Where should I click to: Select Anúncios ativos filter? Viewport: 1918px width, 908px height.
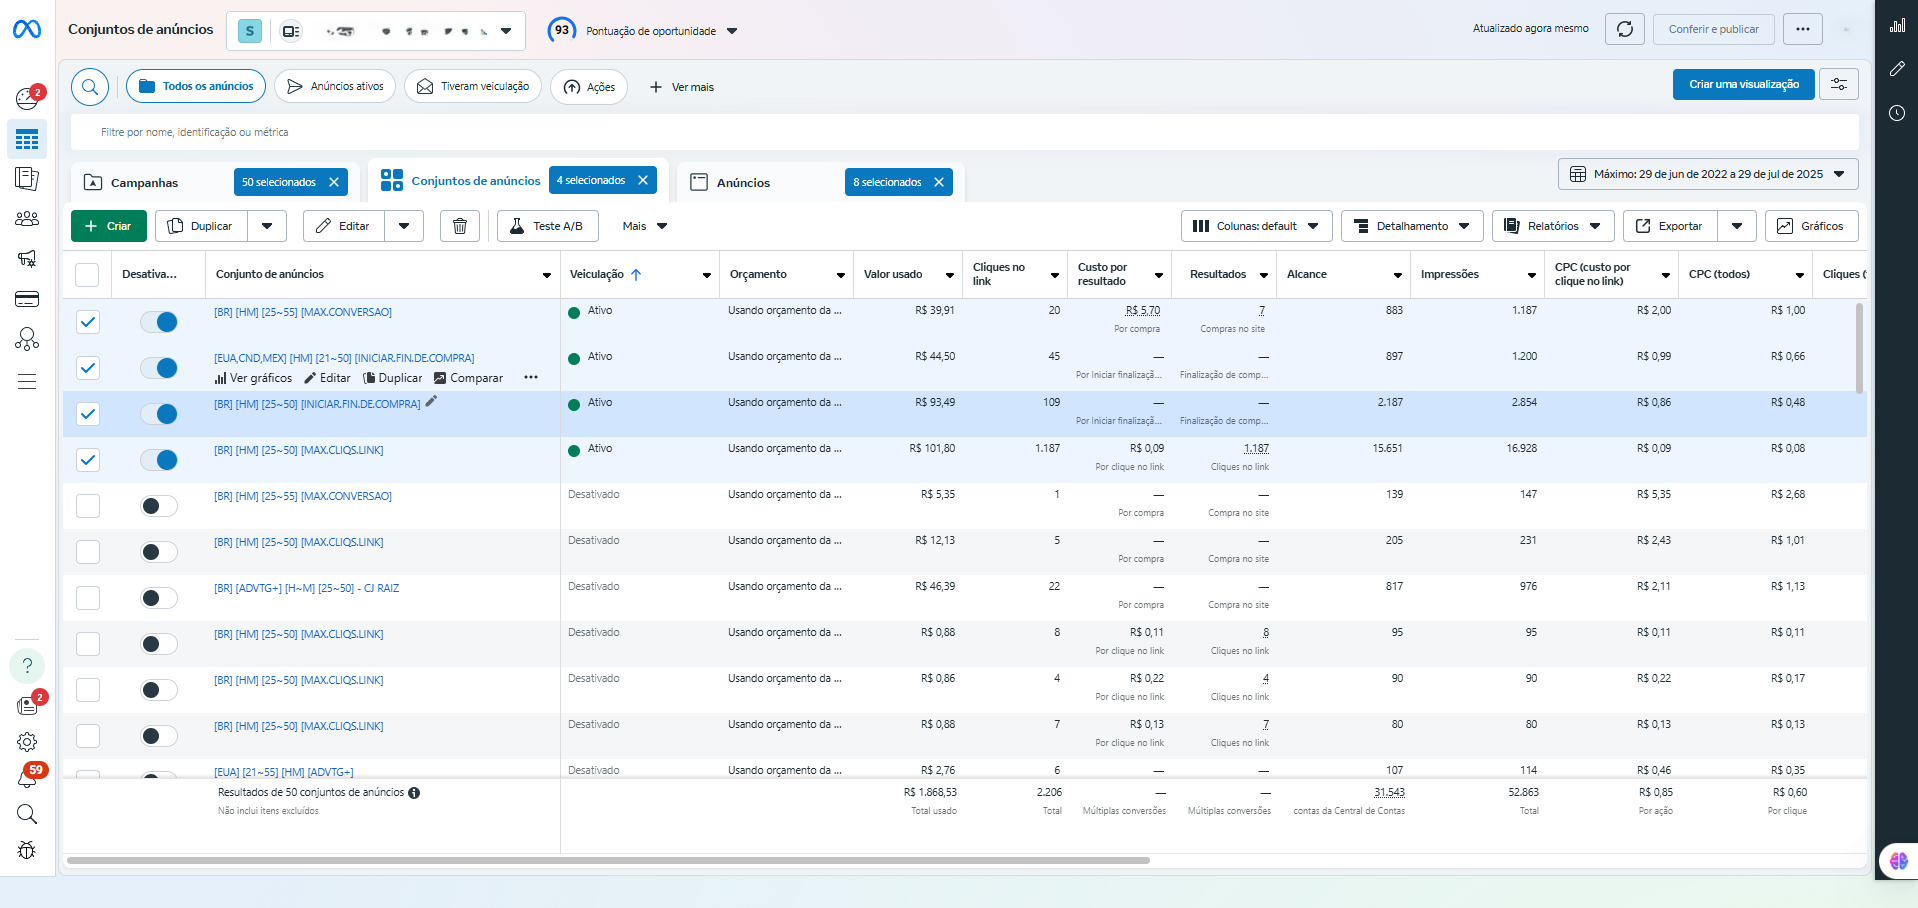coord(335,86)
